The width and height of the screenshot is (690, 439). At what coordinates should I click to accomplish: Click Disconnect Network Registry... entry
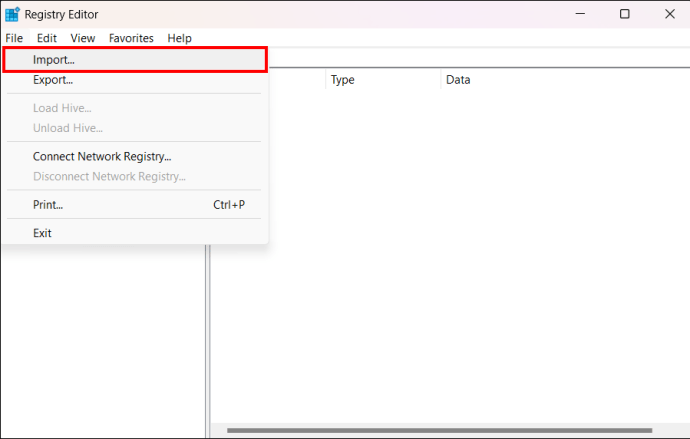pyautogui.click(x=135, y=176)
